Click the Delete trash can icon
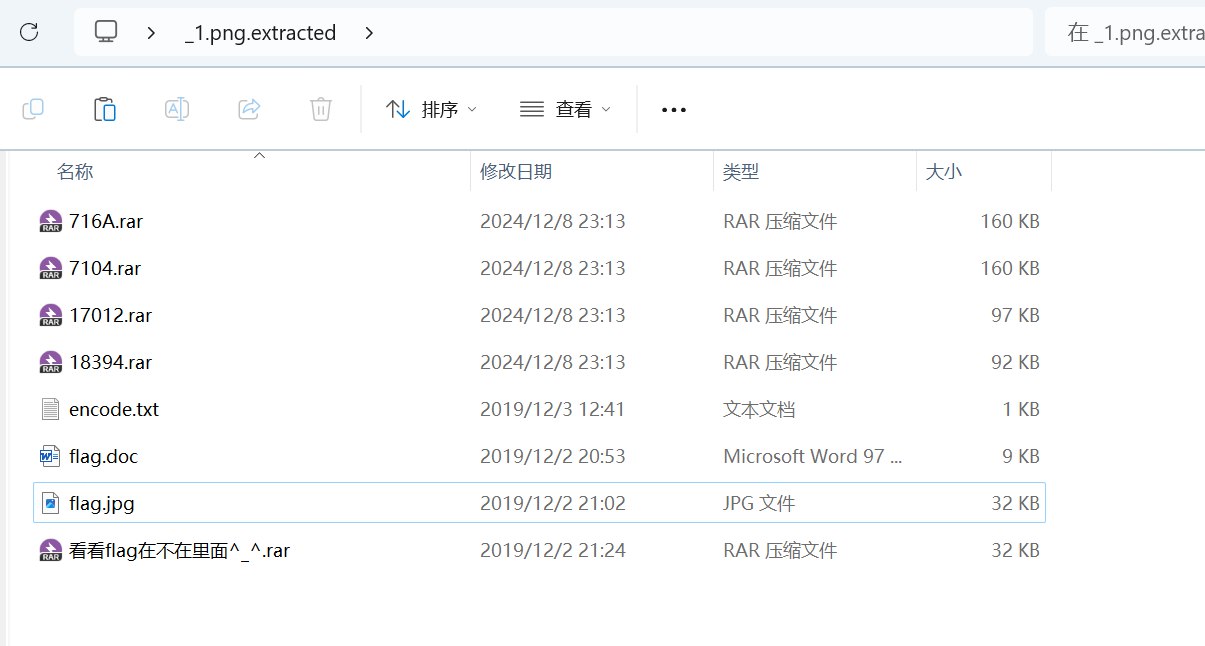This screenshot has height=646, width=1205. [x=320, y=109]
